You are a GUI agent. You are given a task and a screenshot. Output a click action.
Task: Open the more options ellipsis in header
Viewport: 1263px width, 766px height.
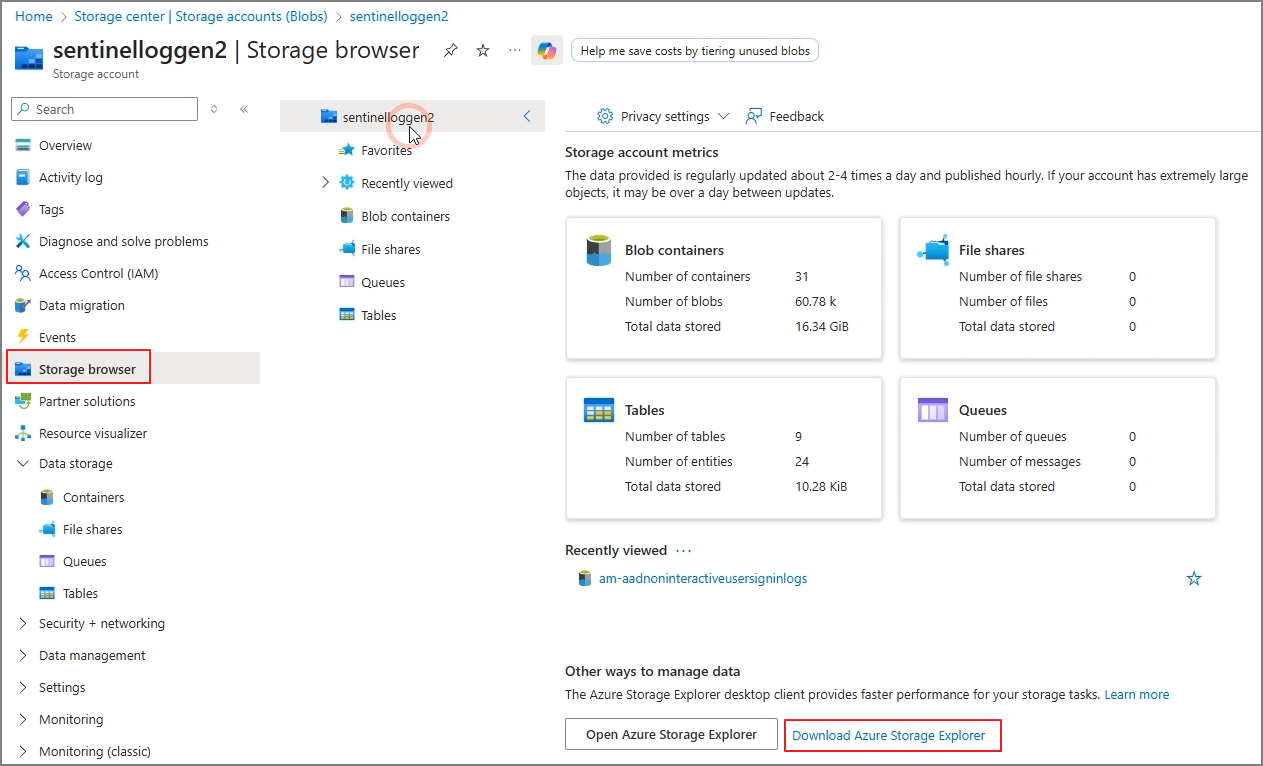point(514,50)
